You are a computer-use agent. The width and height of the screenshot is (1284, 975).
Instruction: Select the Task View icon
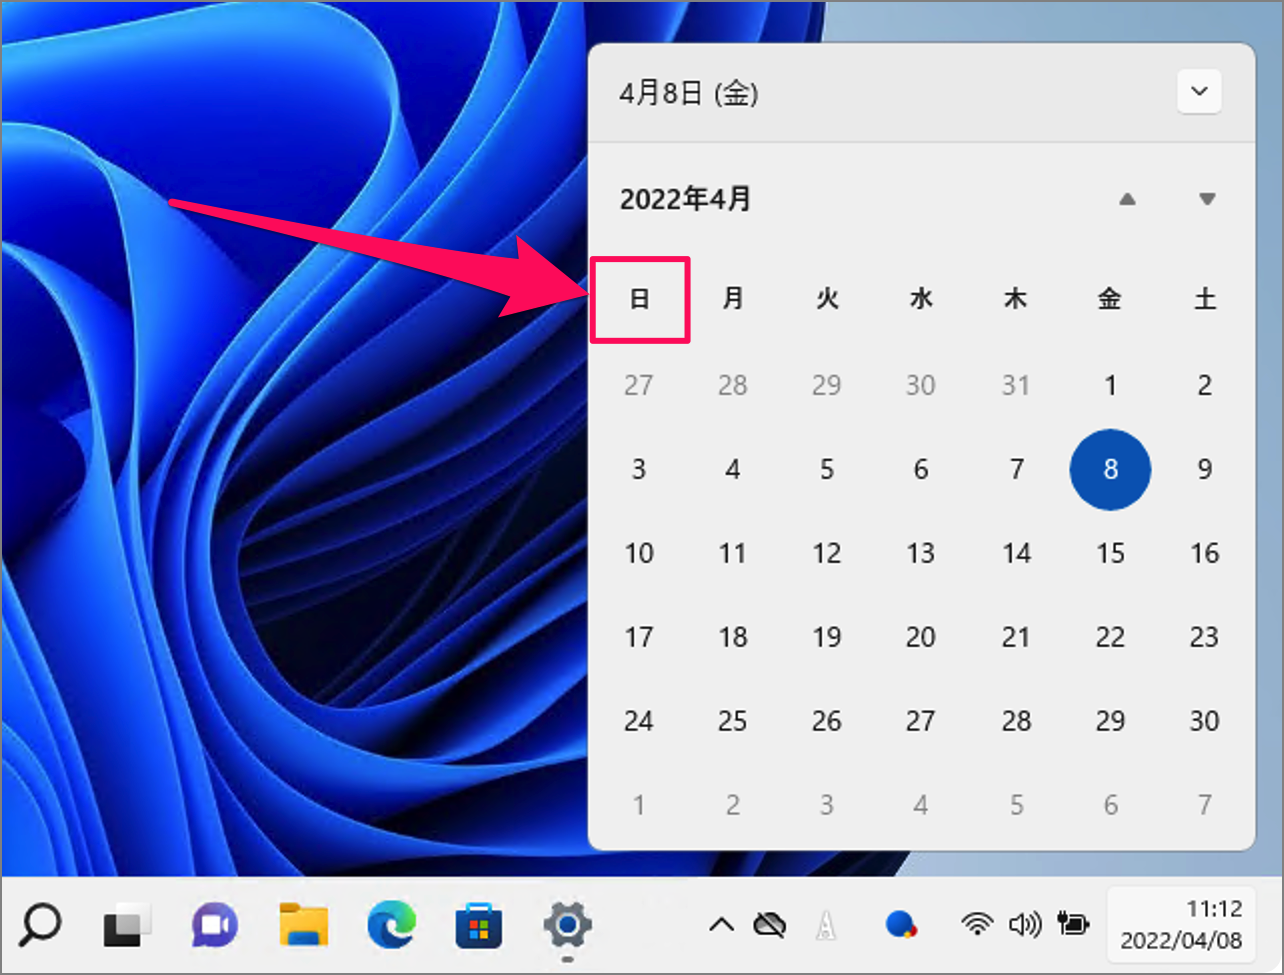click(x=124, y=925)
